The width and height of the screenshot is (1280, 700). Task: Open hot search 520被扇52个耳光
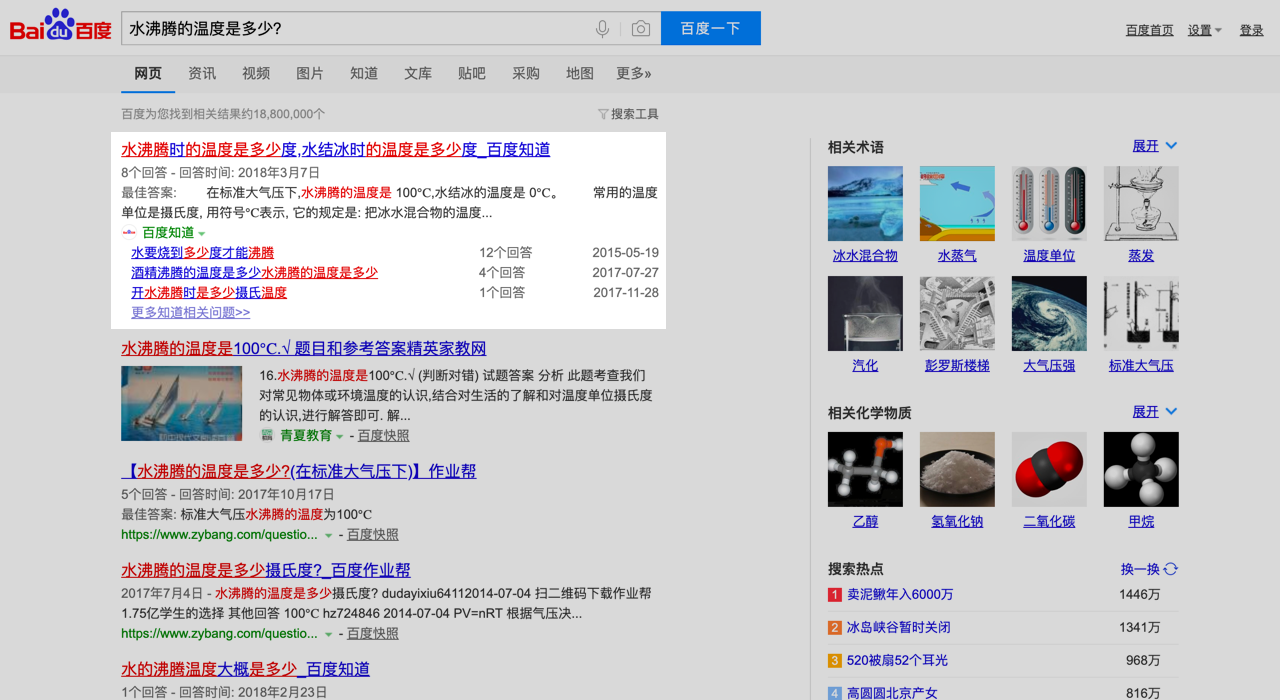[897, 660]
